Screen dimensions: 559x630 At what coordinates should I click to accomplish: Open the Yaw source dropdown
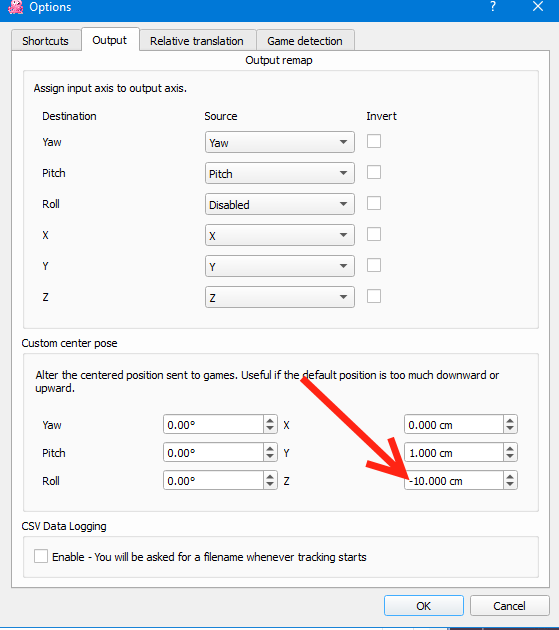[x=280, y=142]
